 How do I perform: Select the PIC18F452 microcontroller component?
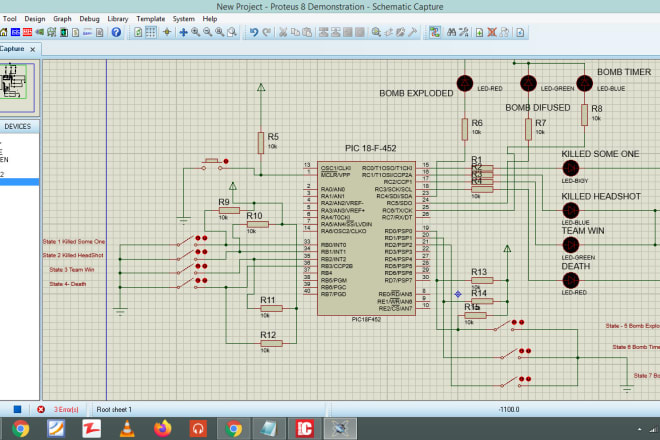click(366, 238)
